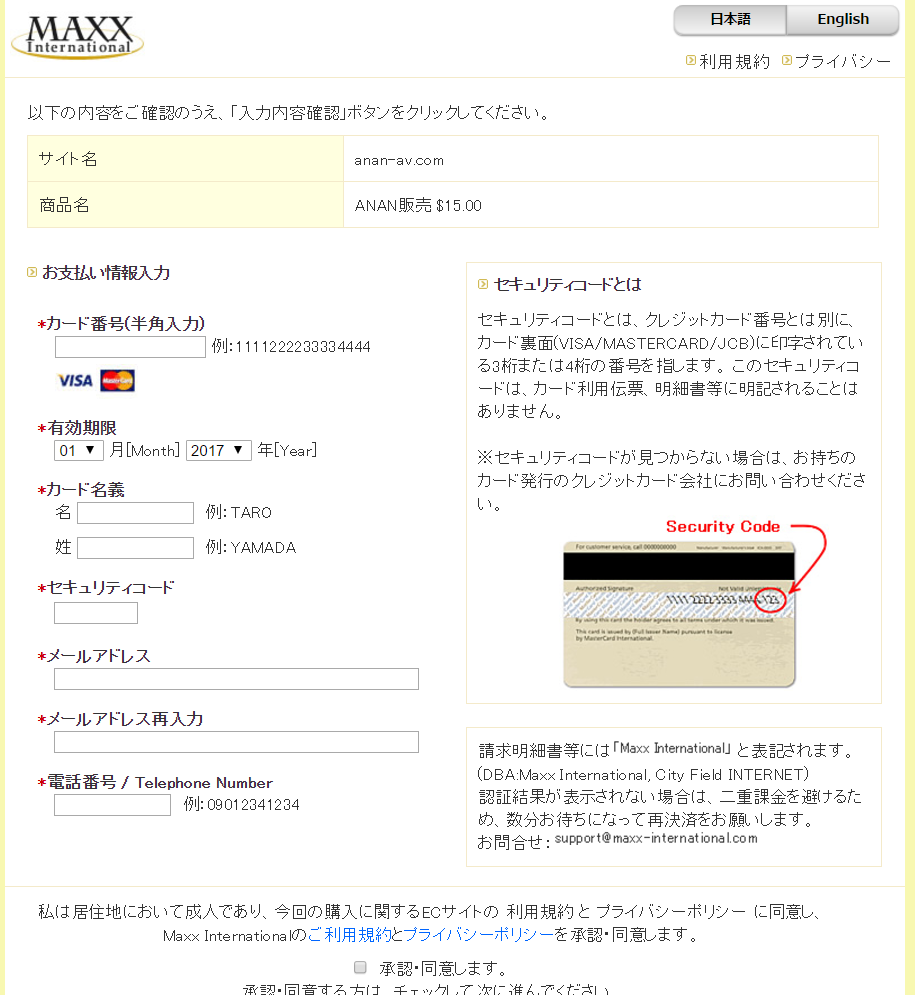Click the MasterCard logo

pyautogui.click(x=117, y=380)
